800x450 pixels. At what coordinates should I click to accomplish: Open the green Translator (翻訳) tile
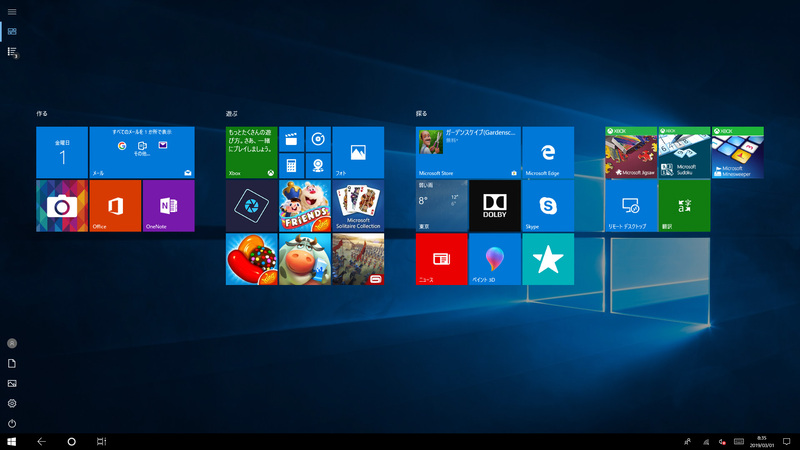click(684, 206)
